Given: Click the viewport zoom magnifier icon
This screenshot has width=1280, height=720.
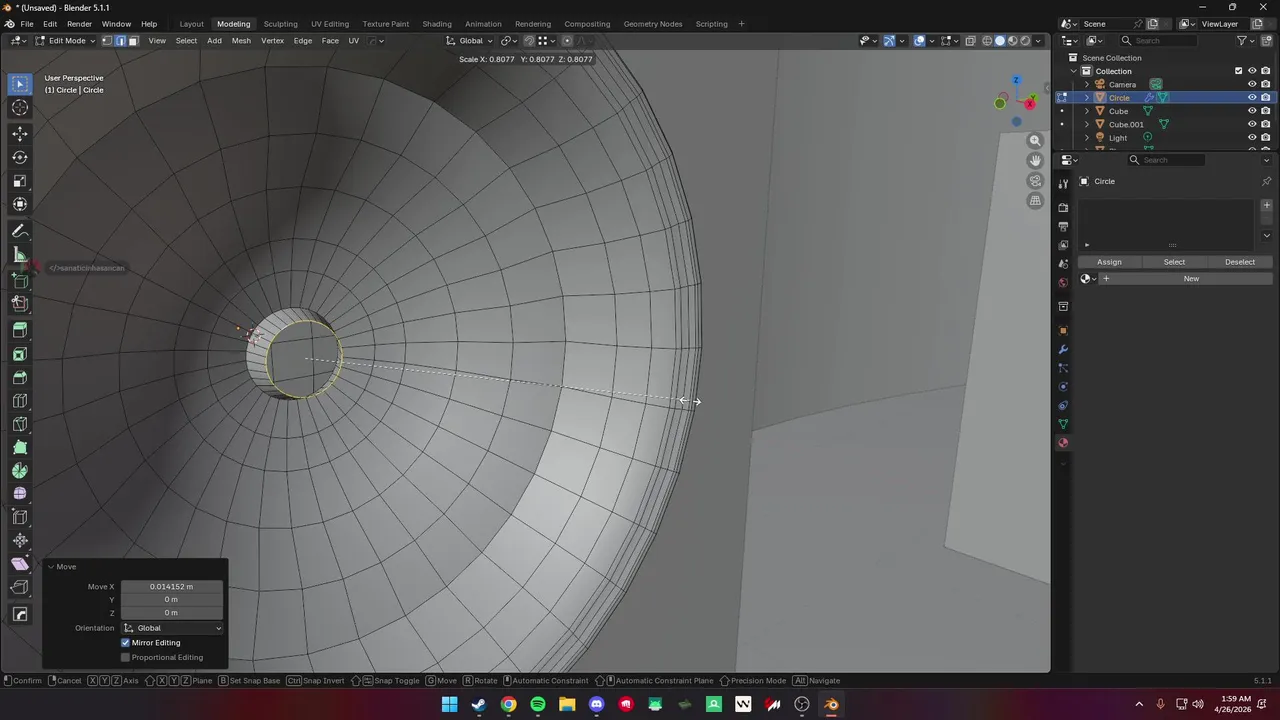Looking at the screenshot, I should click(1035, 141).
